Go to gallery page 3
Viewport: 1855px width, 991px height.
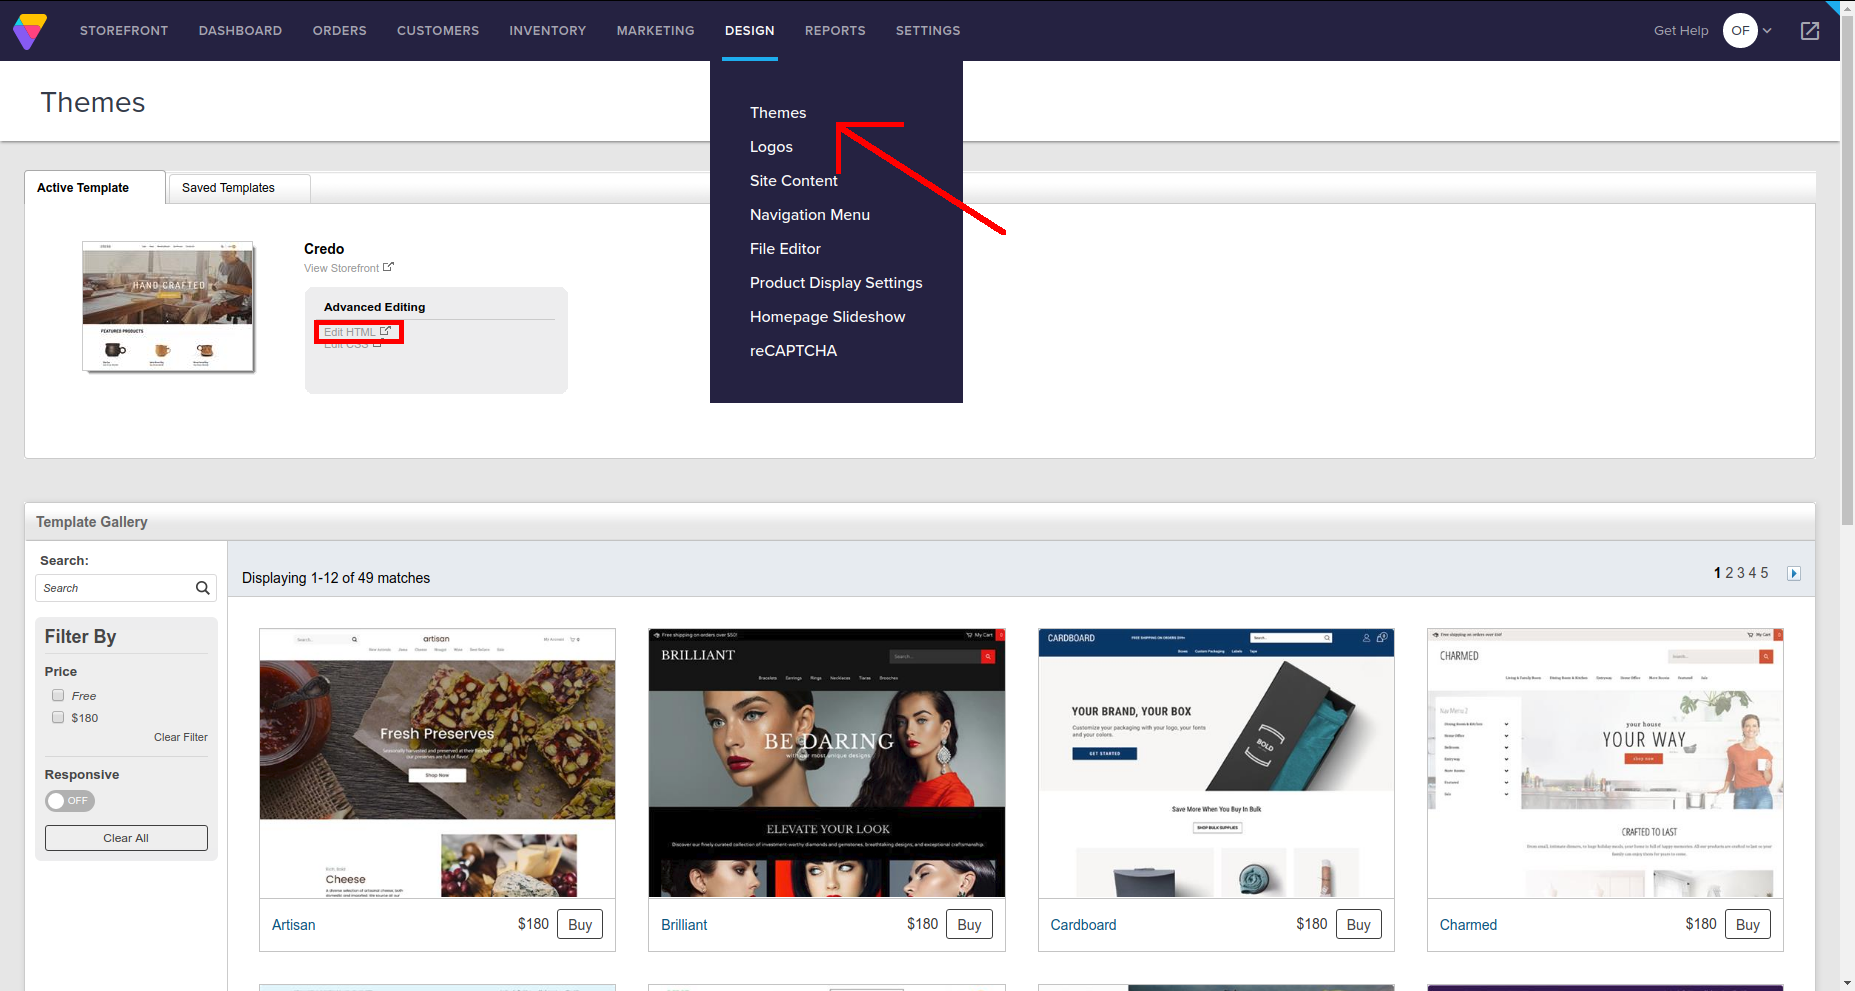click(x=1741, y=573)
